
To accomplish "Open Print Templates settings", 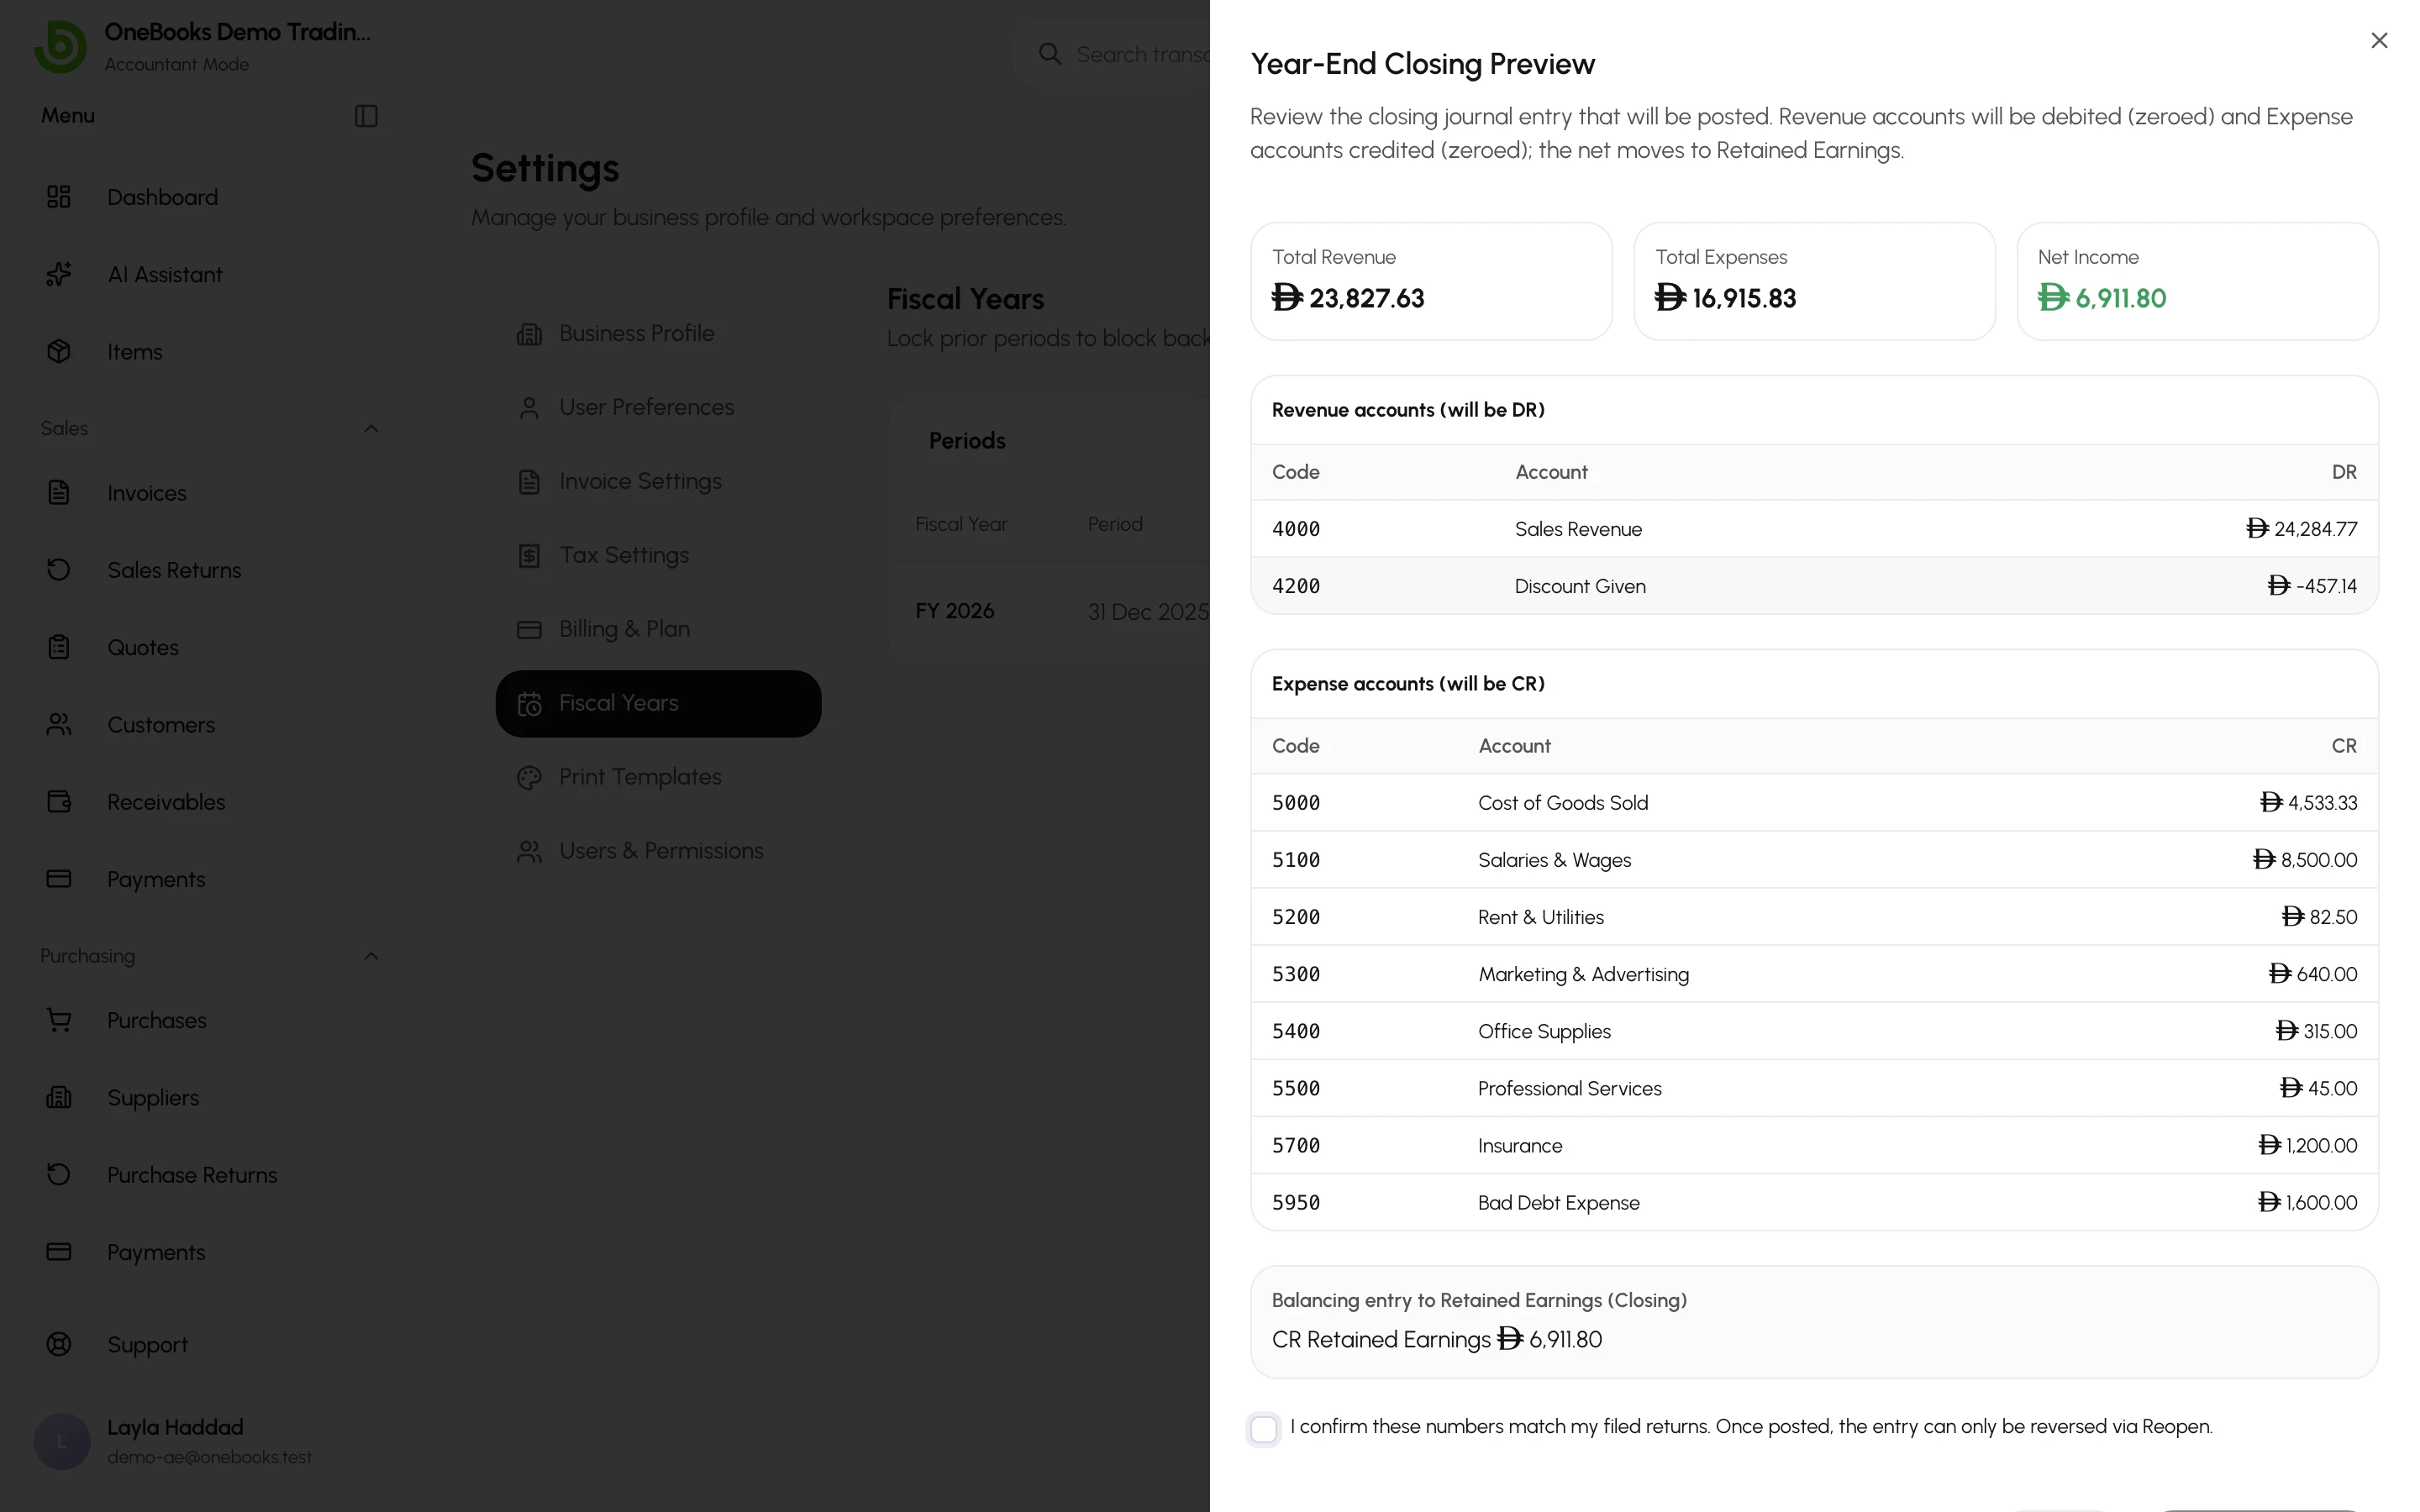I will tap(658, 778).
